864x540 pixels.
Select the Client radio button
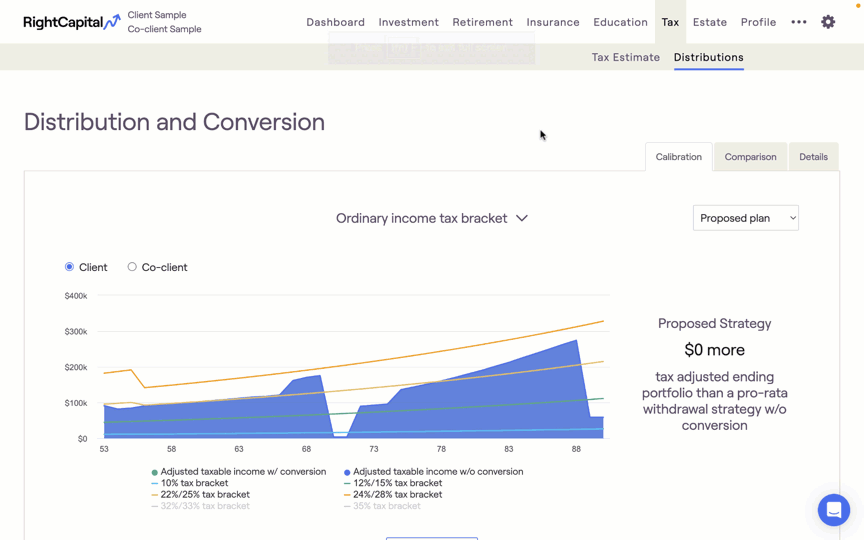pyautogui.click(x=69, y=267)
